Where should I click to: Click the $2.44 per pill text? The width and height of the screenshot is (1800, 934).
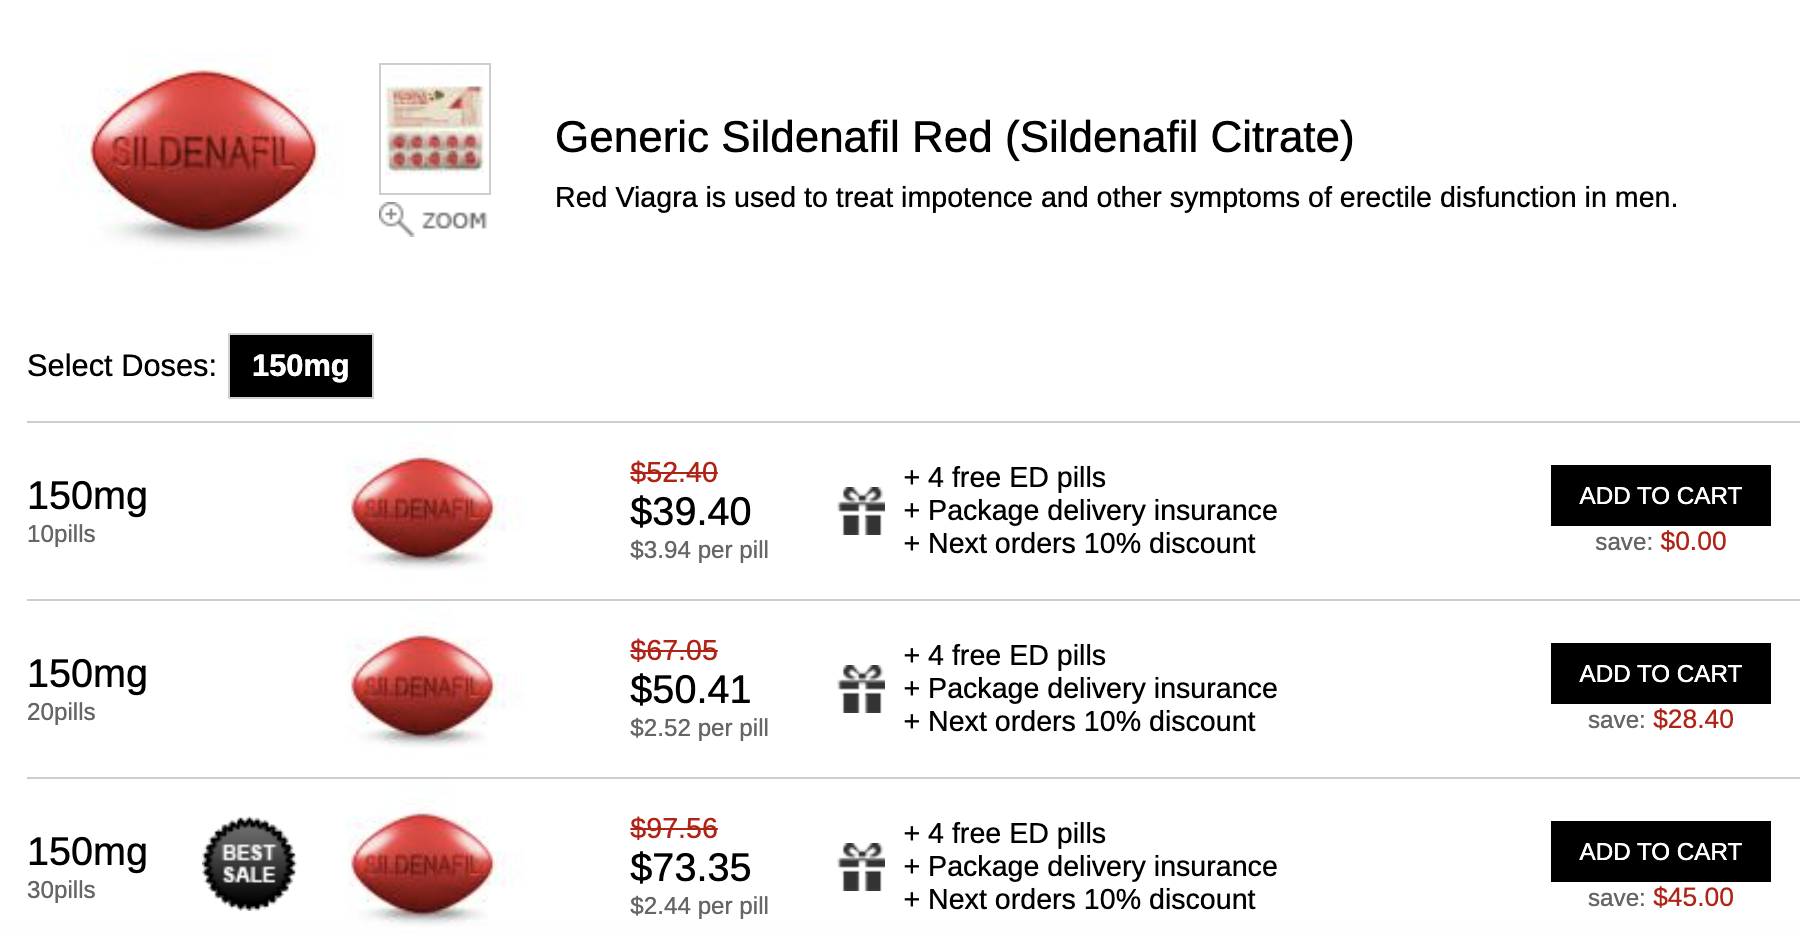pyautogui.click(x=698, y=904)
